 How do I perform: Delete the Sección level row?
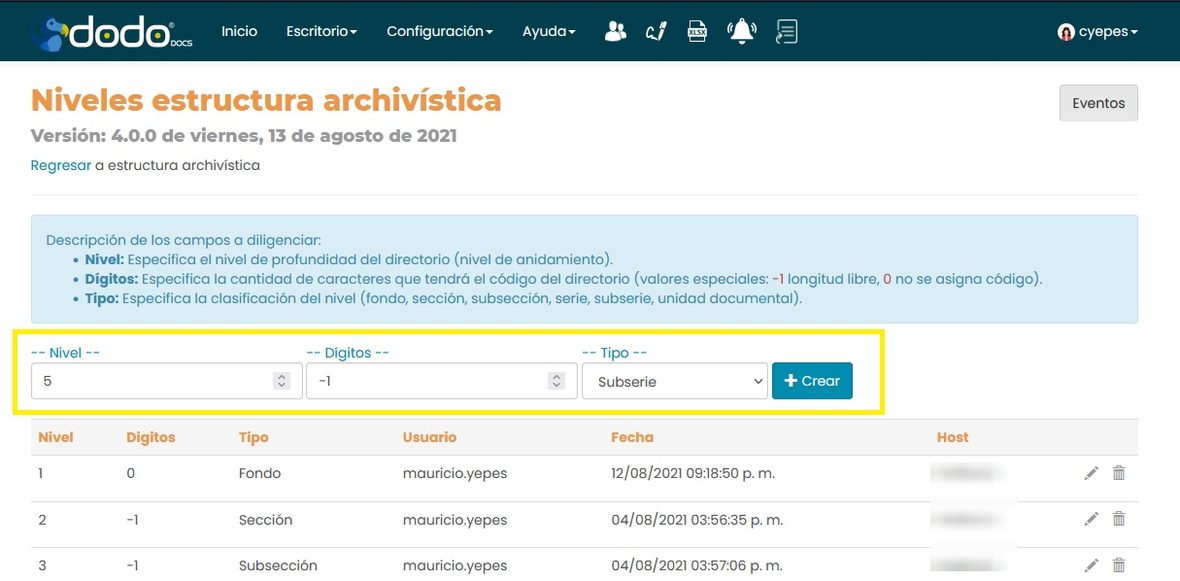1119,519
